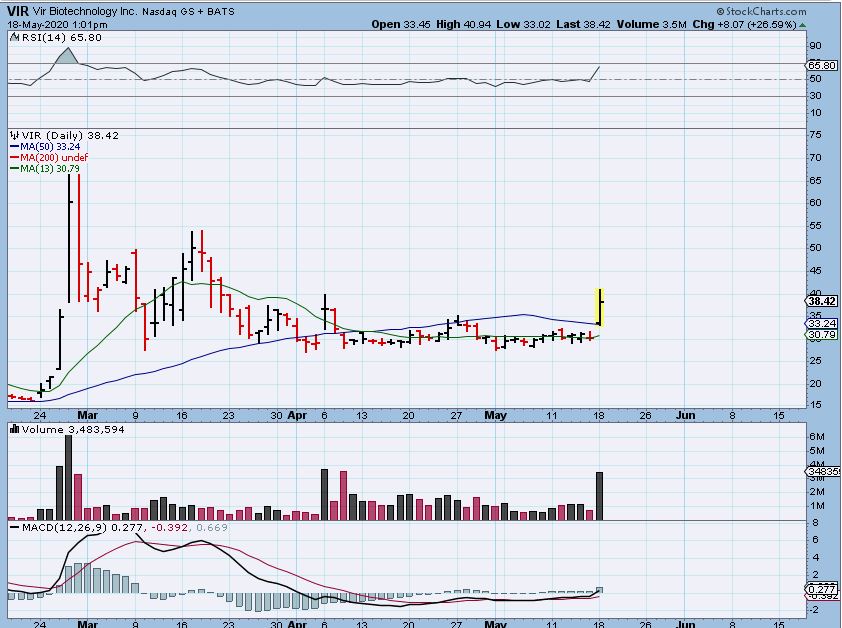The image size is (842, 628).
Task: Click the shaded RSI overbought peak above 70
Action: pyautogui.click(x=68, y=56)
